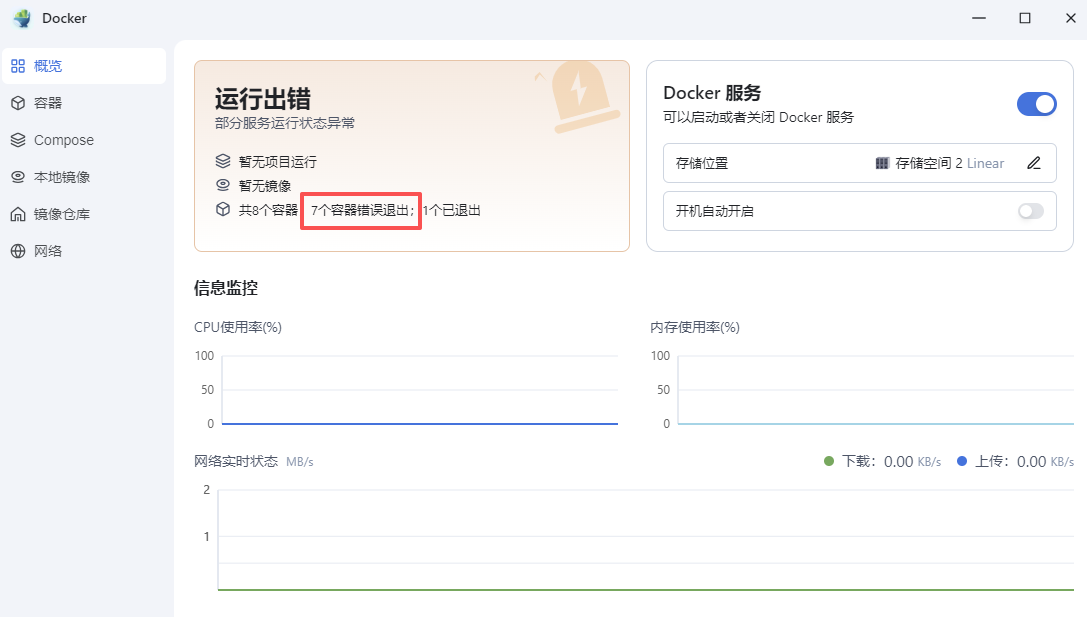Click the blue 上传 legend dot
This screenshot has width=1087, height=617.
pyautogui.click(x=962, y=461)
